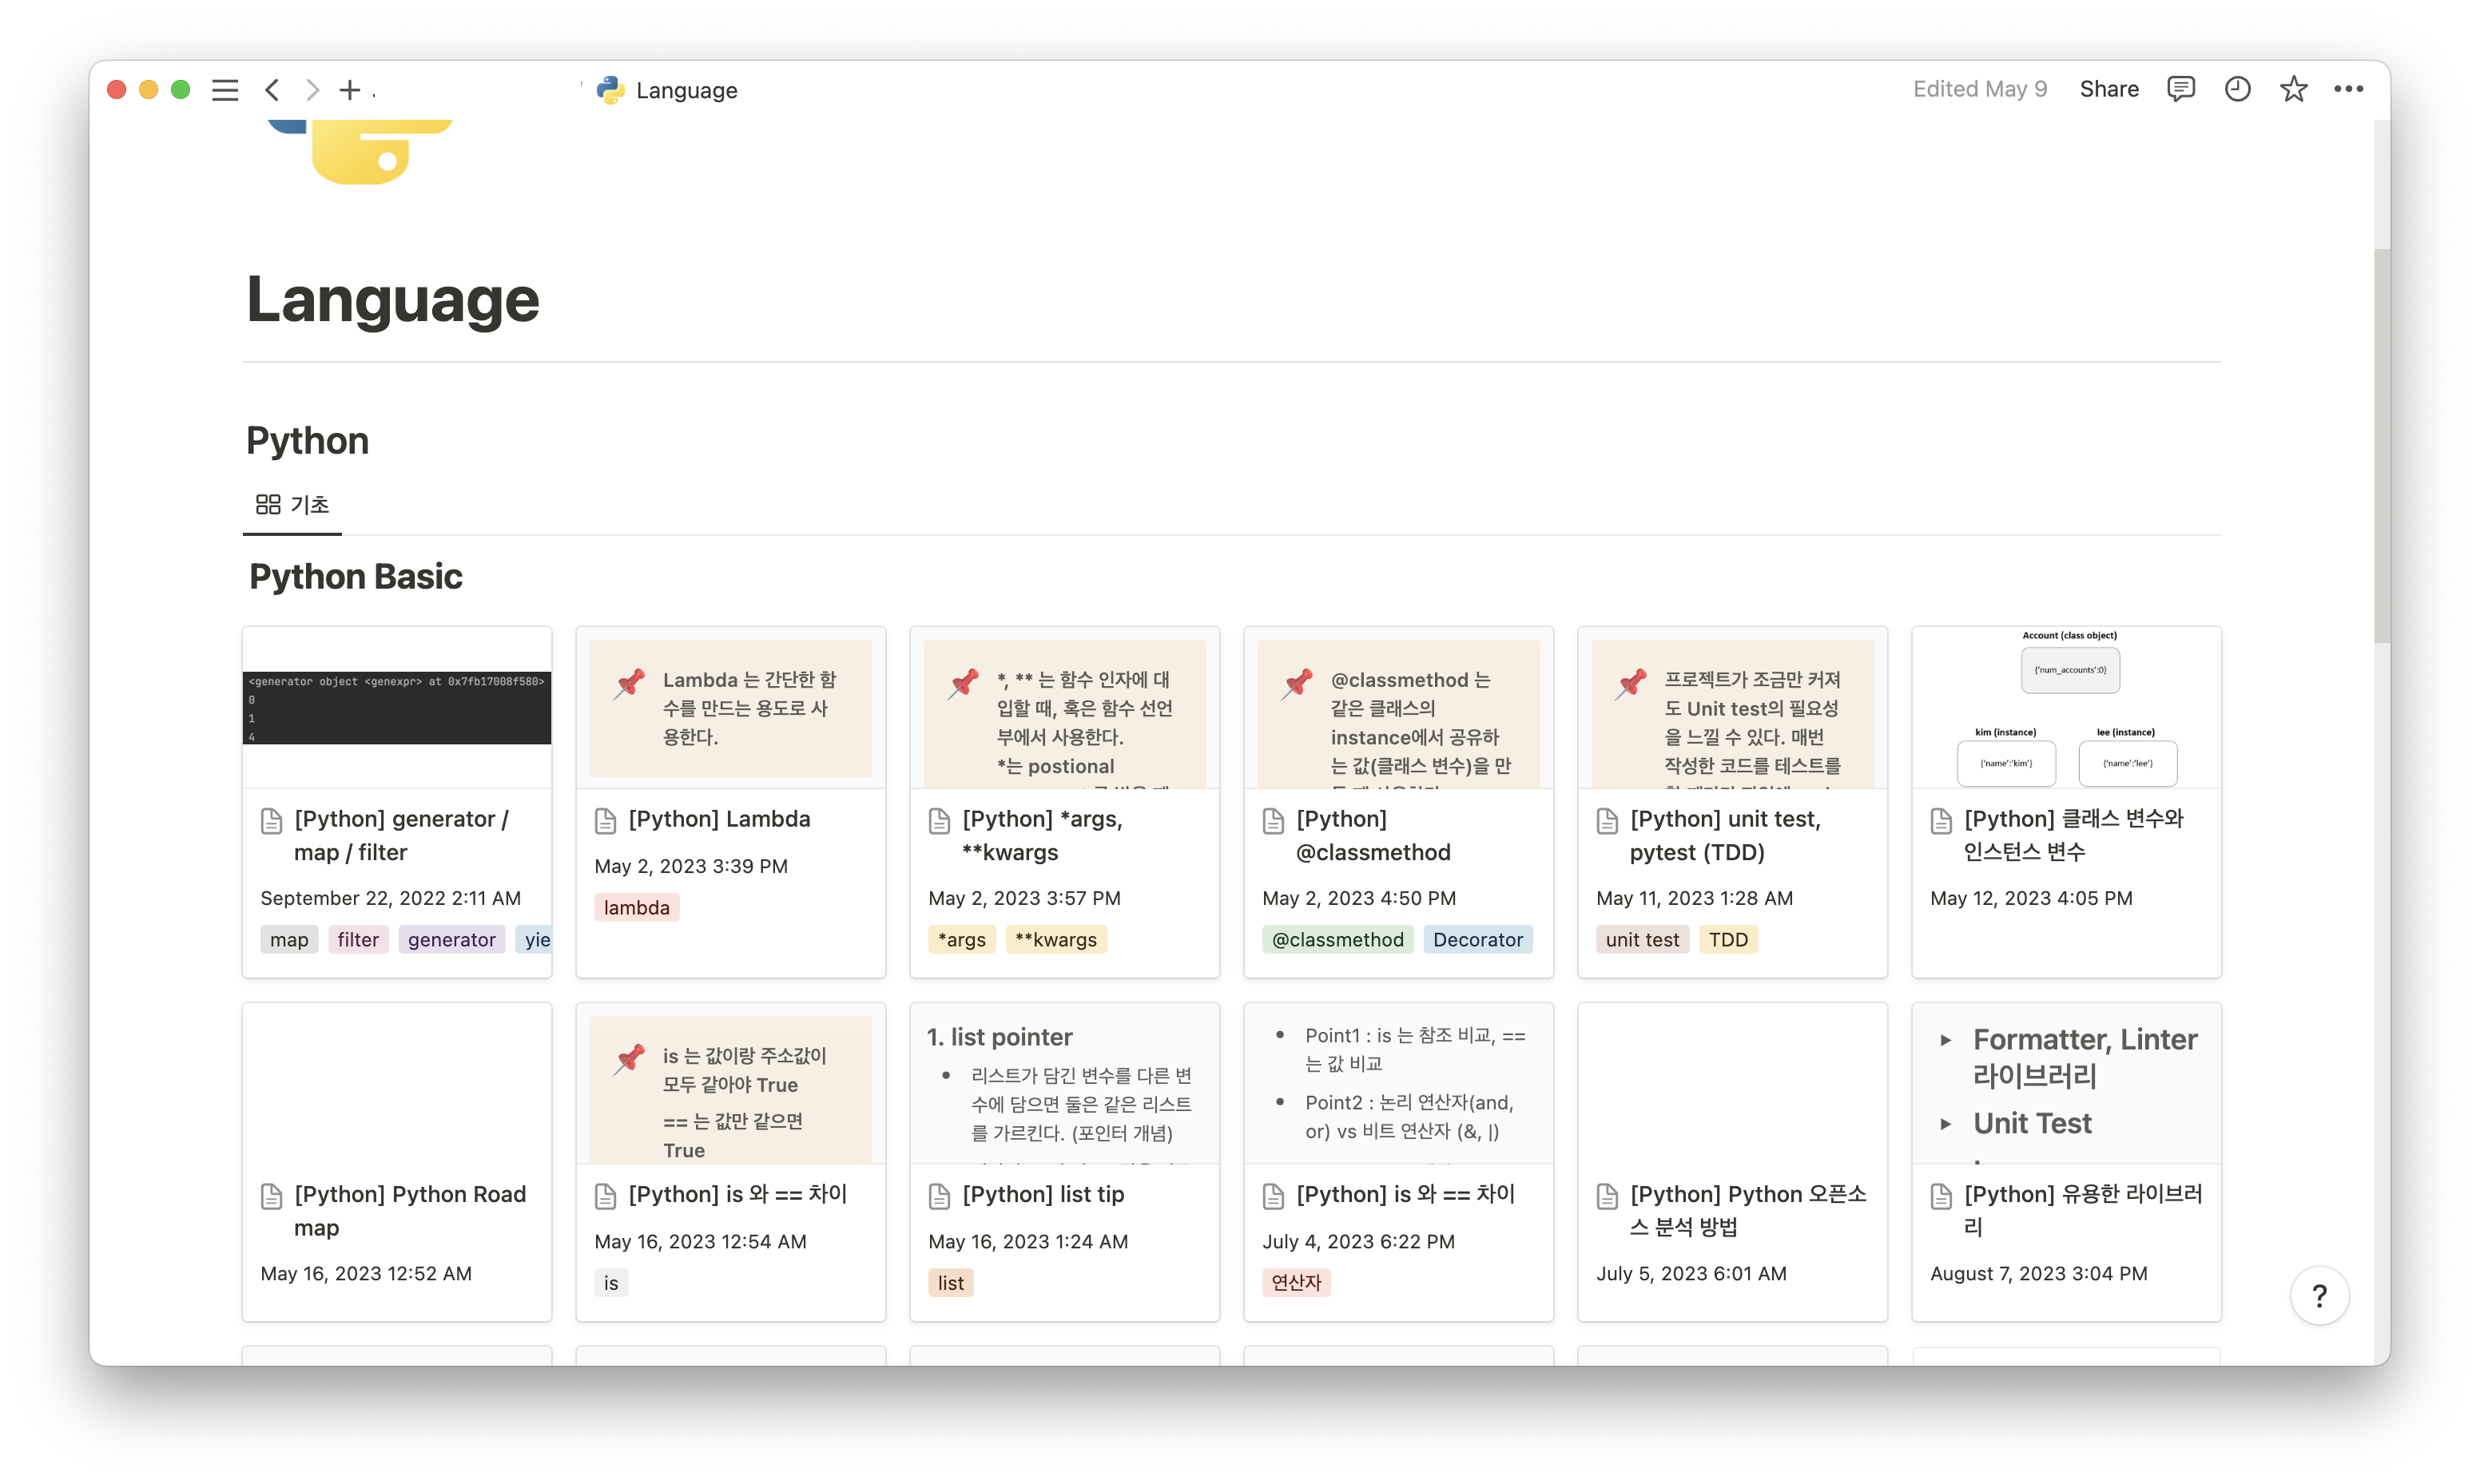Open page history clock icon
Screen dimensions: 2480x1484
pyautogui.click(x=2237, y=89)
